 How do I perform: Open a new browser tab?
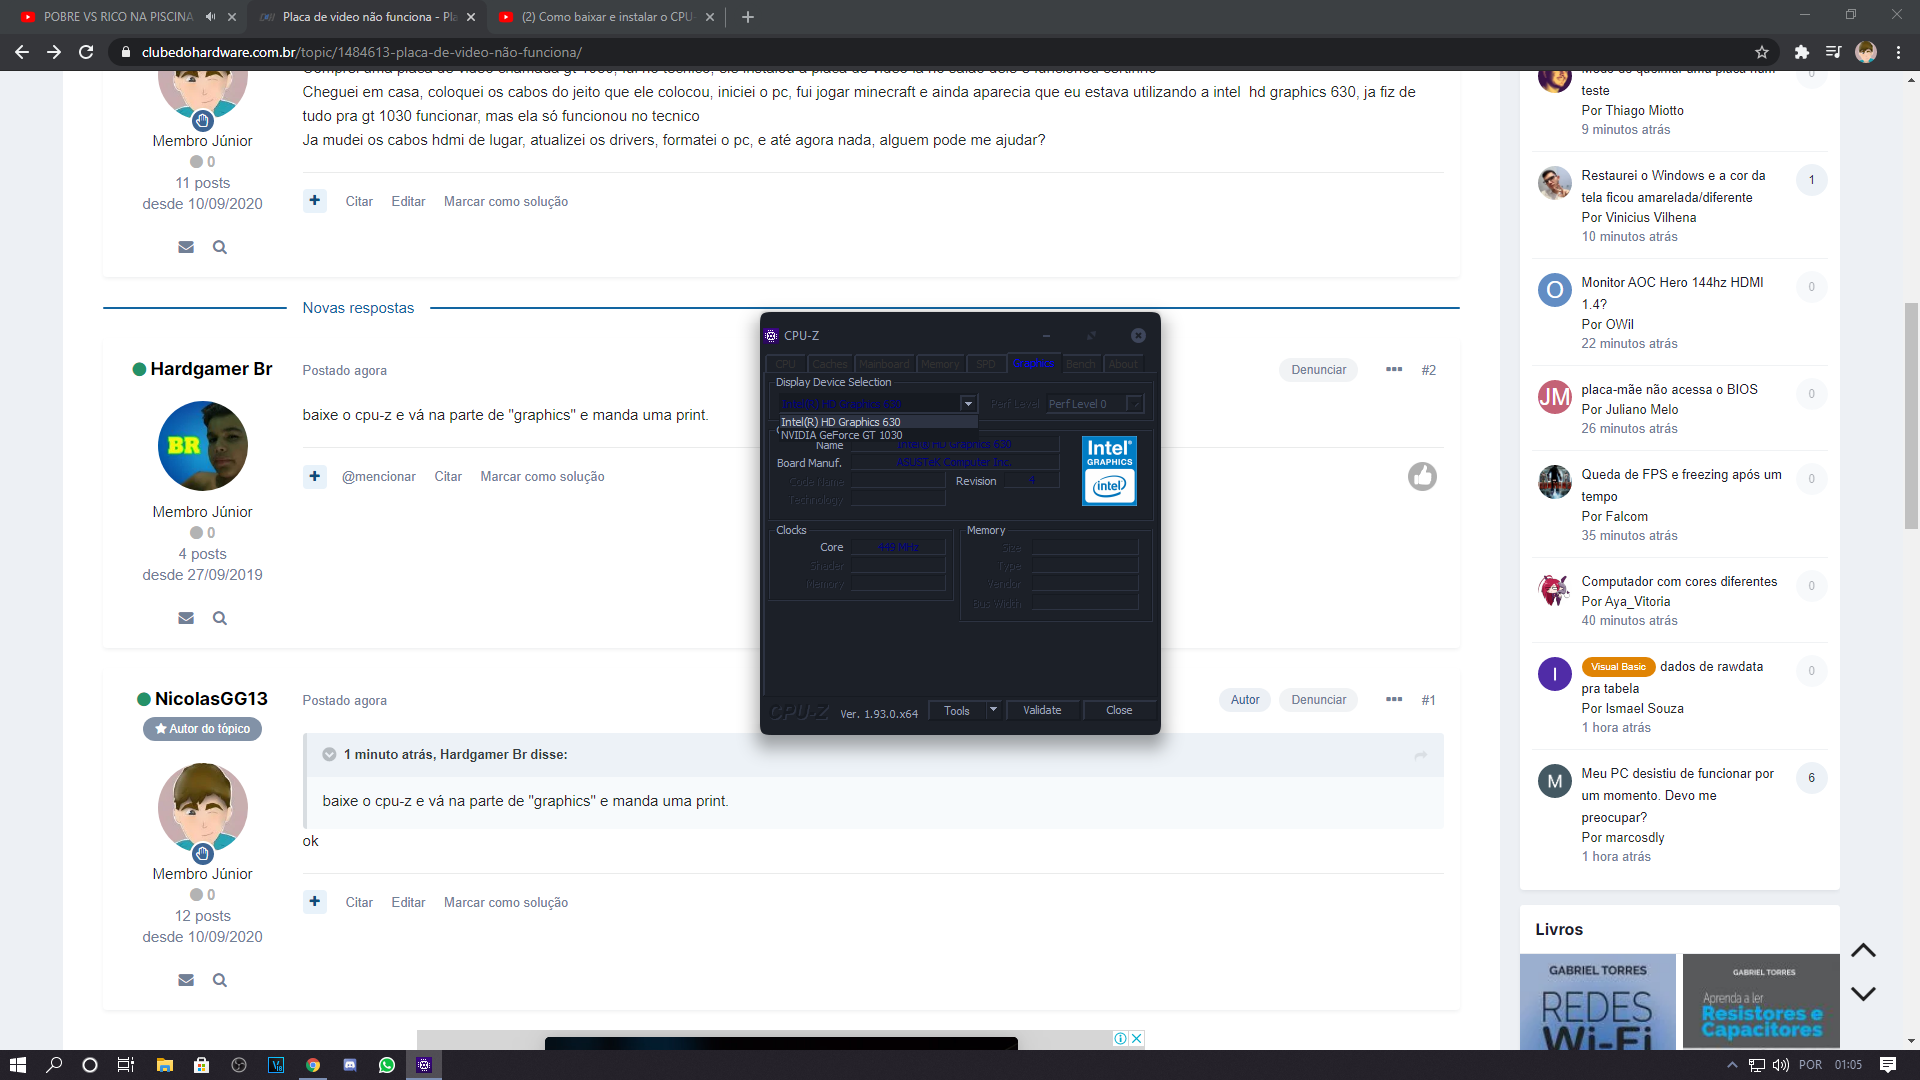point(748,16)
